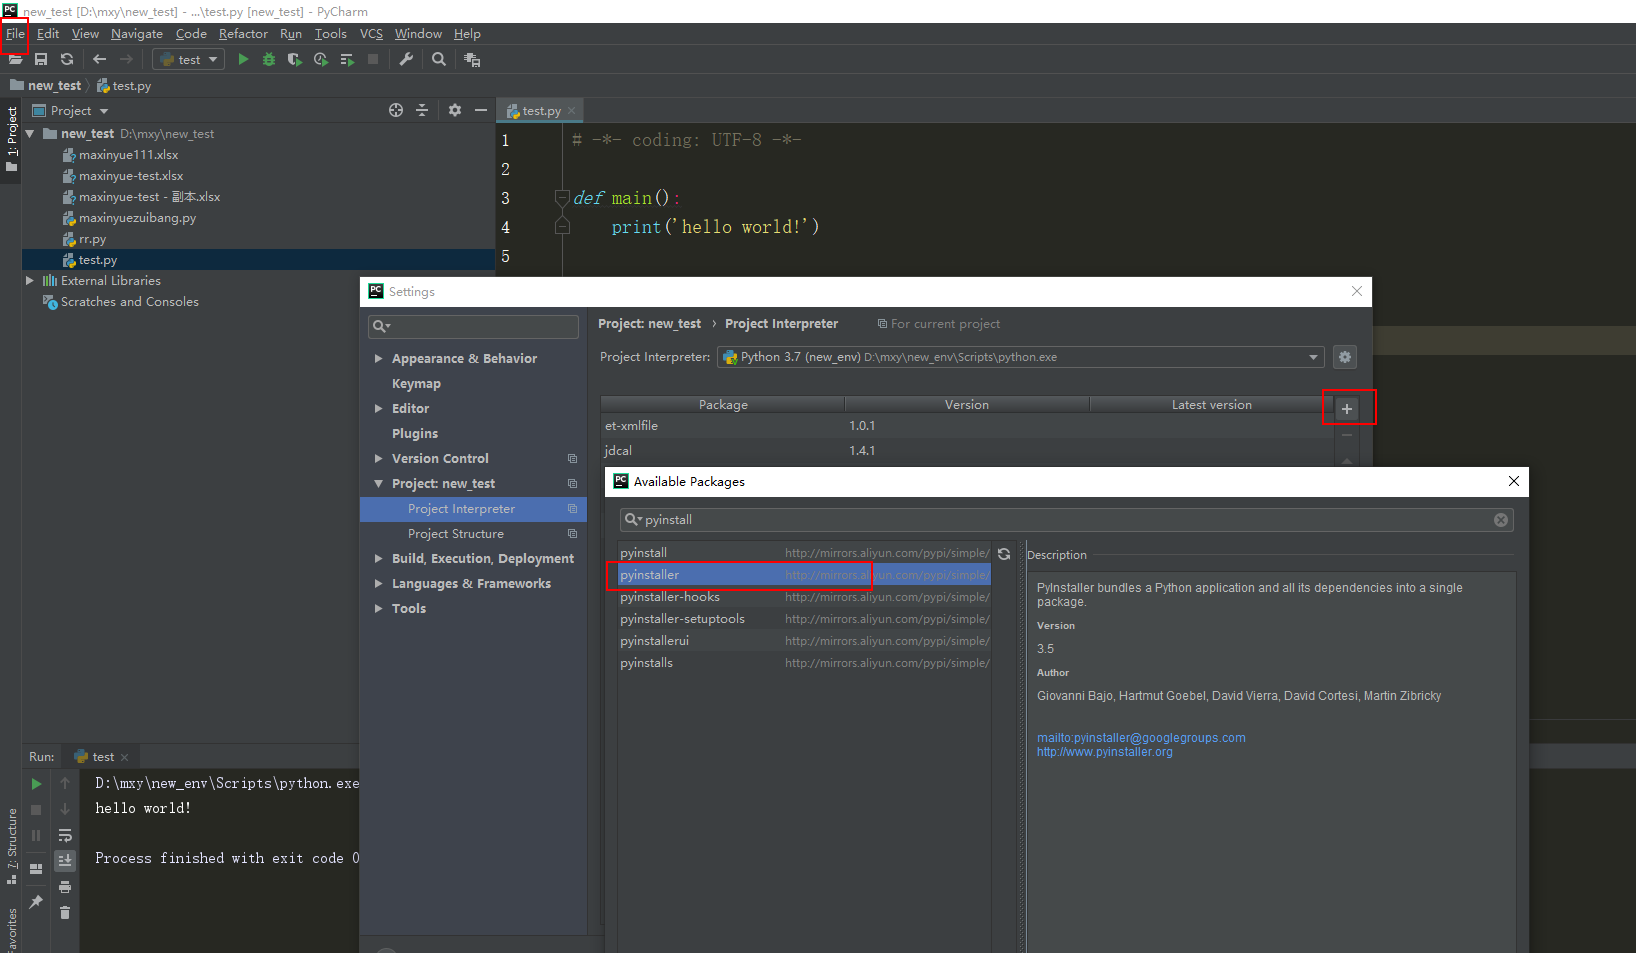Open the Project Interpreter combo box
The width and height of the screenshot is (1636, 953).
pos(1020,357)
